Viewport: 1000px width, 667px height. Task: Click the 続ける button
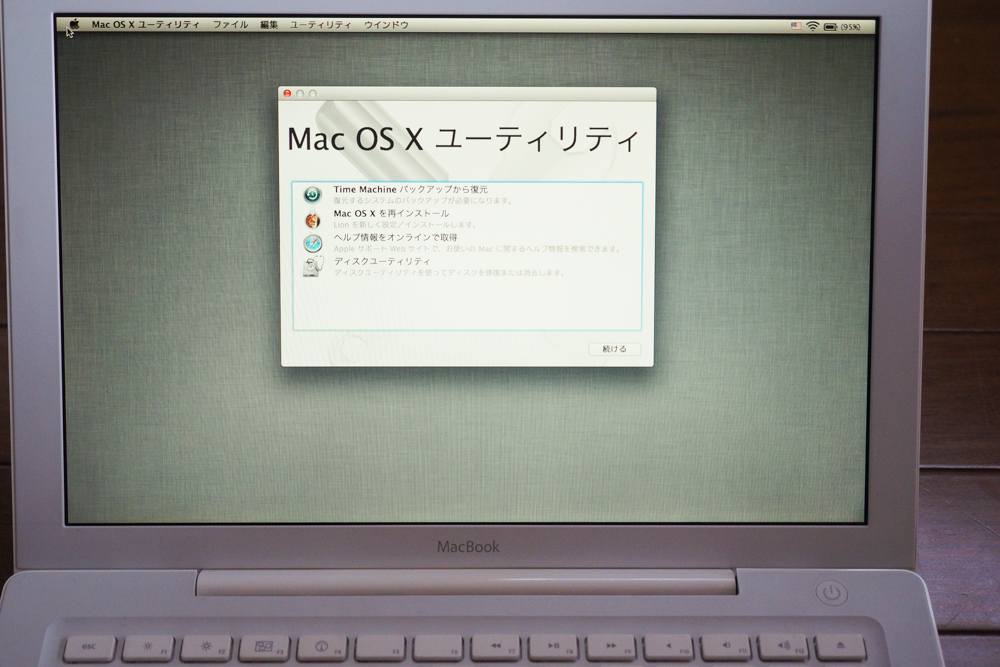(614, 349)
